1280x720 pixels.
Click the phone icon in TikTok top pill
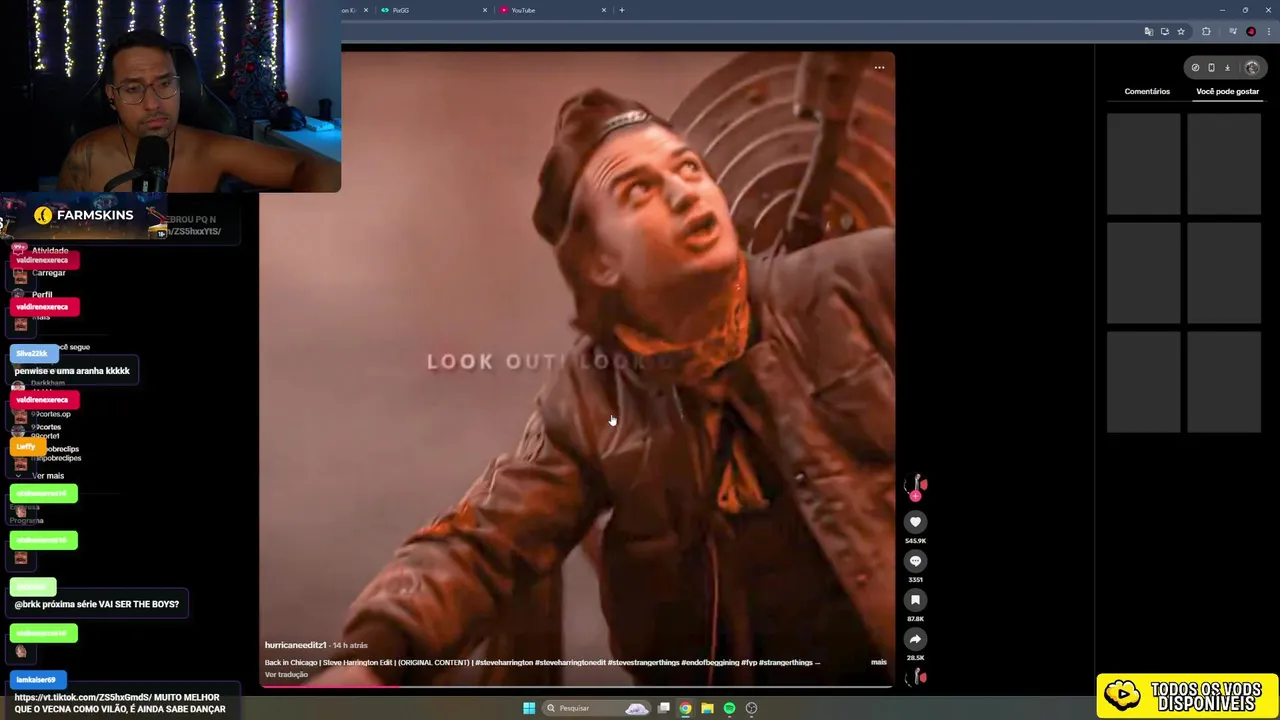click(x=1211, y=68)
